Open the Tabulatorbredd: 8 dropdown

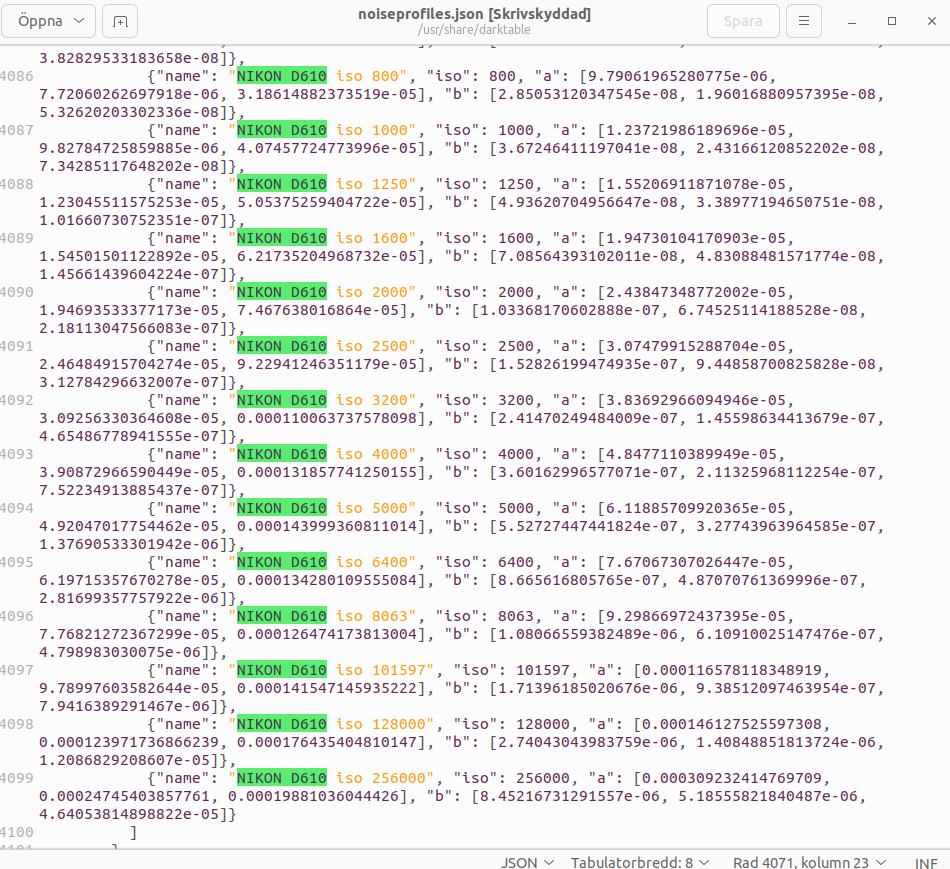[640, 862]
